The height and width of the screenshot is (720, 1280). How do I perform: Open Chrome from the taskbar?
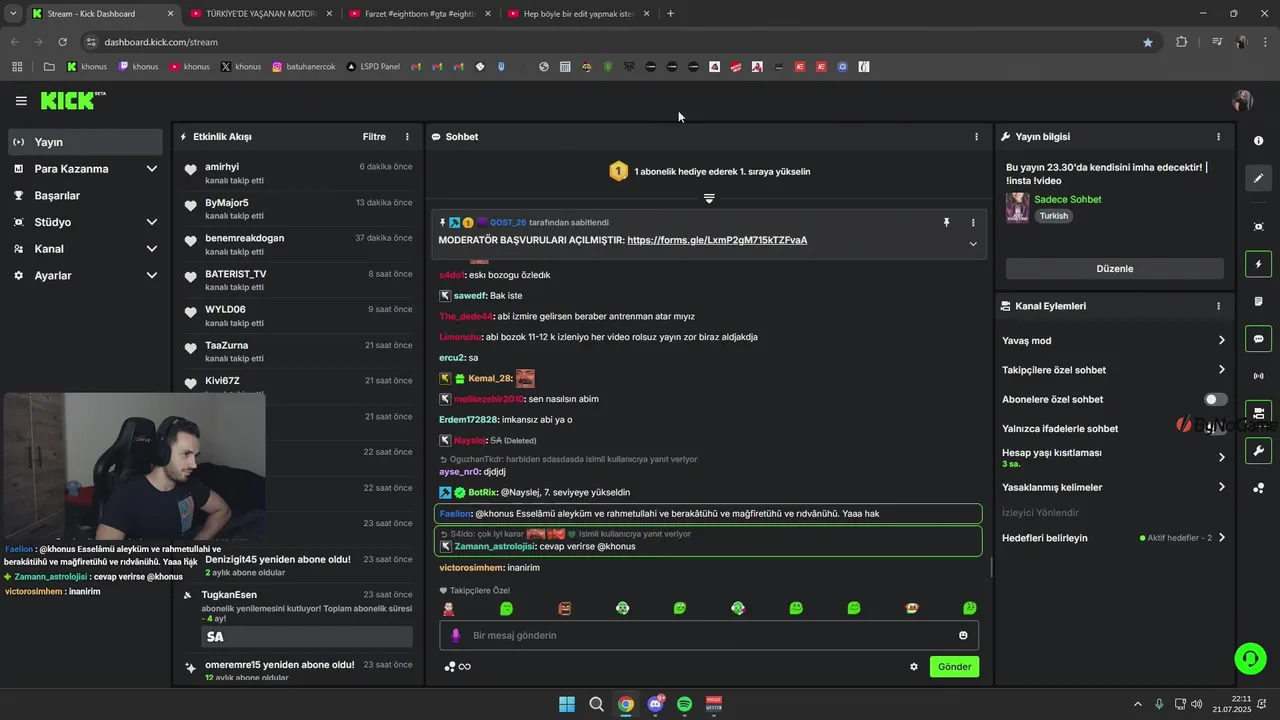(x=626, y=704)
